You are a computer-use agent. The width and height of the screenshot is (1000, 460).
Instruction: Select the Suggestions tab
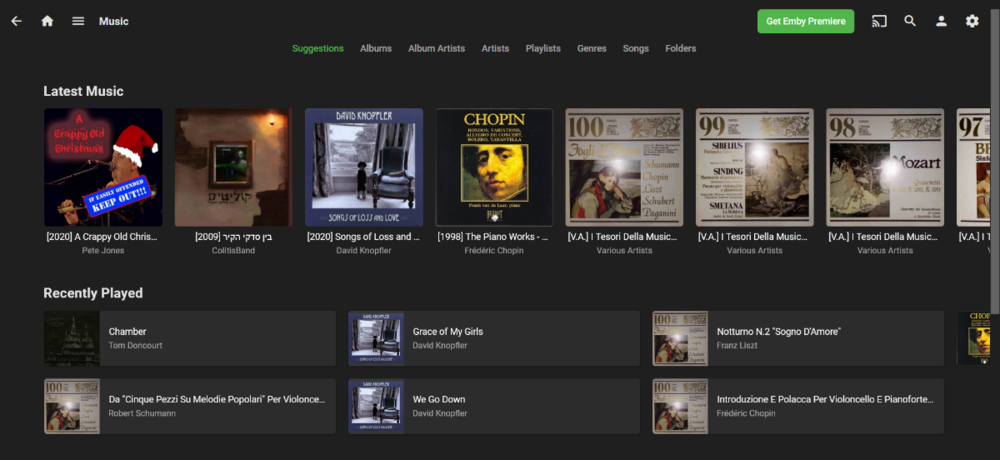pyautogui.click(x=318, y=48)
